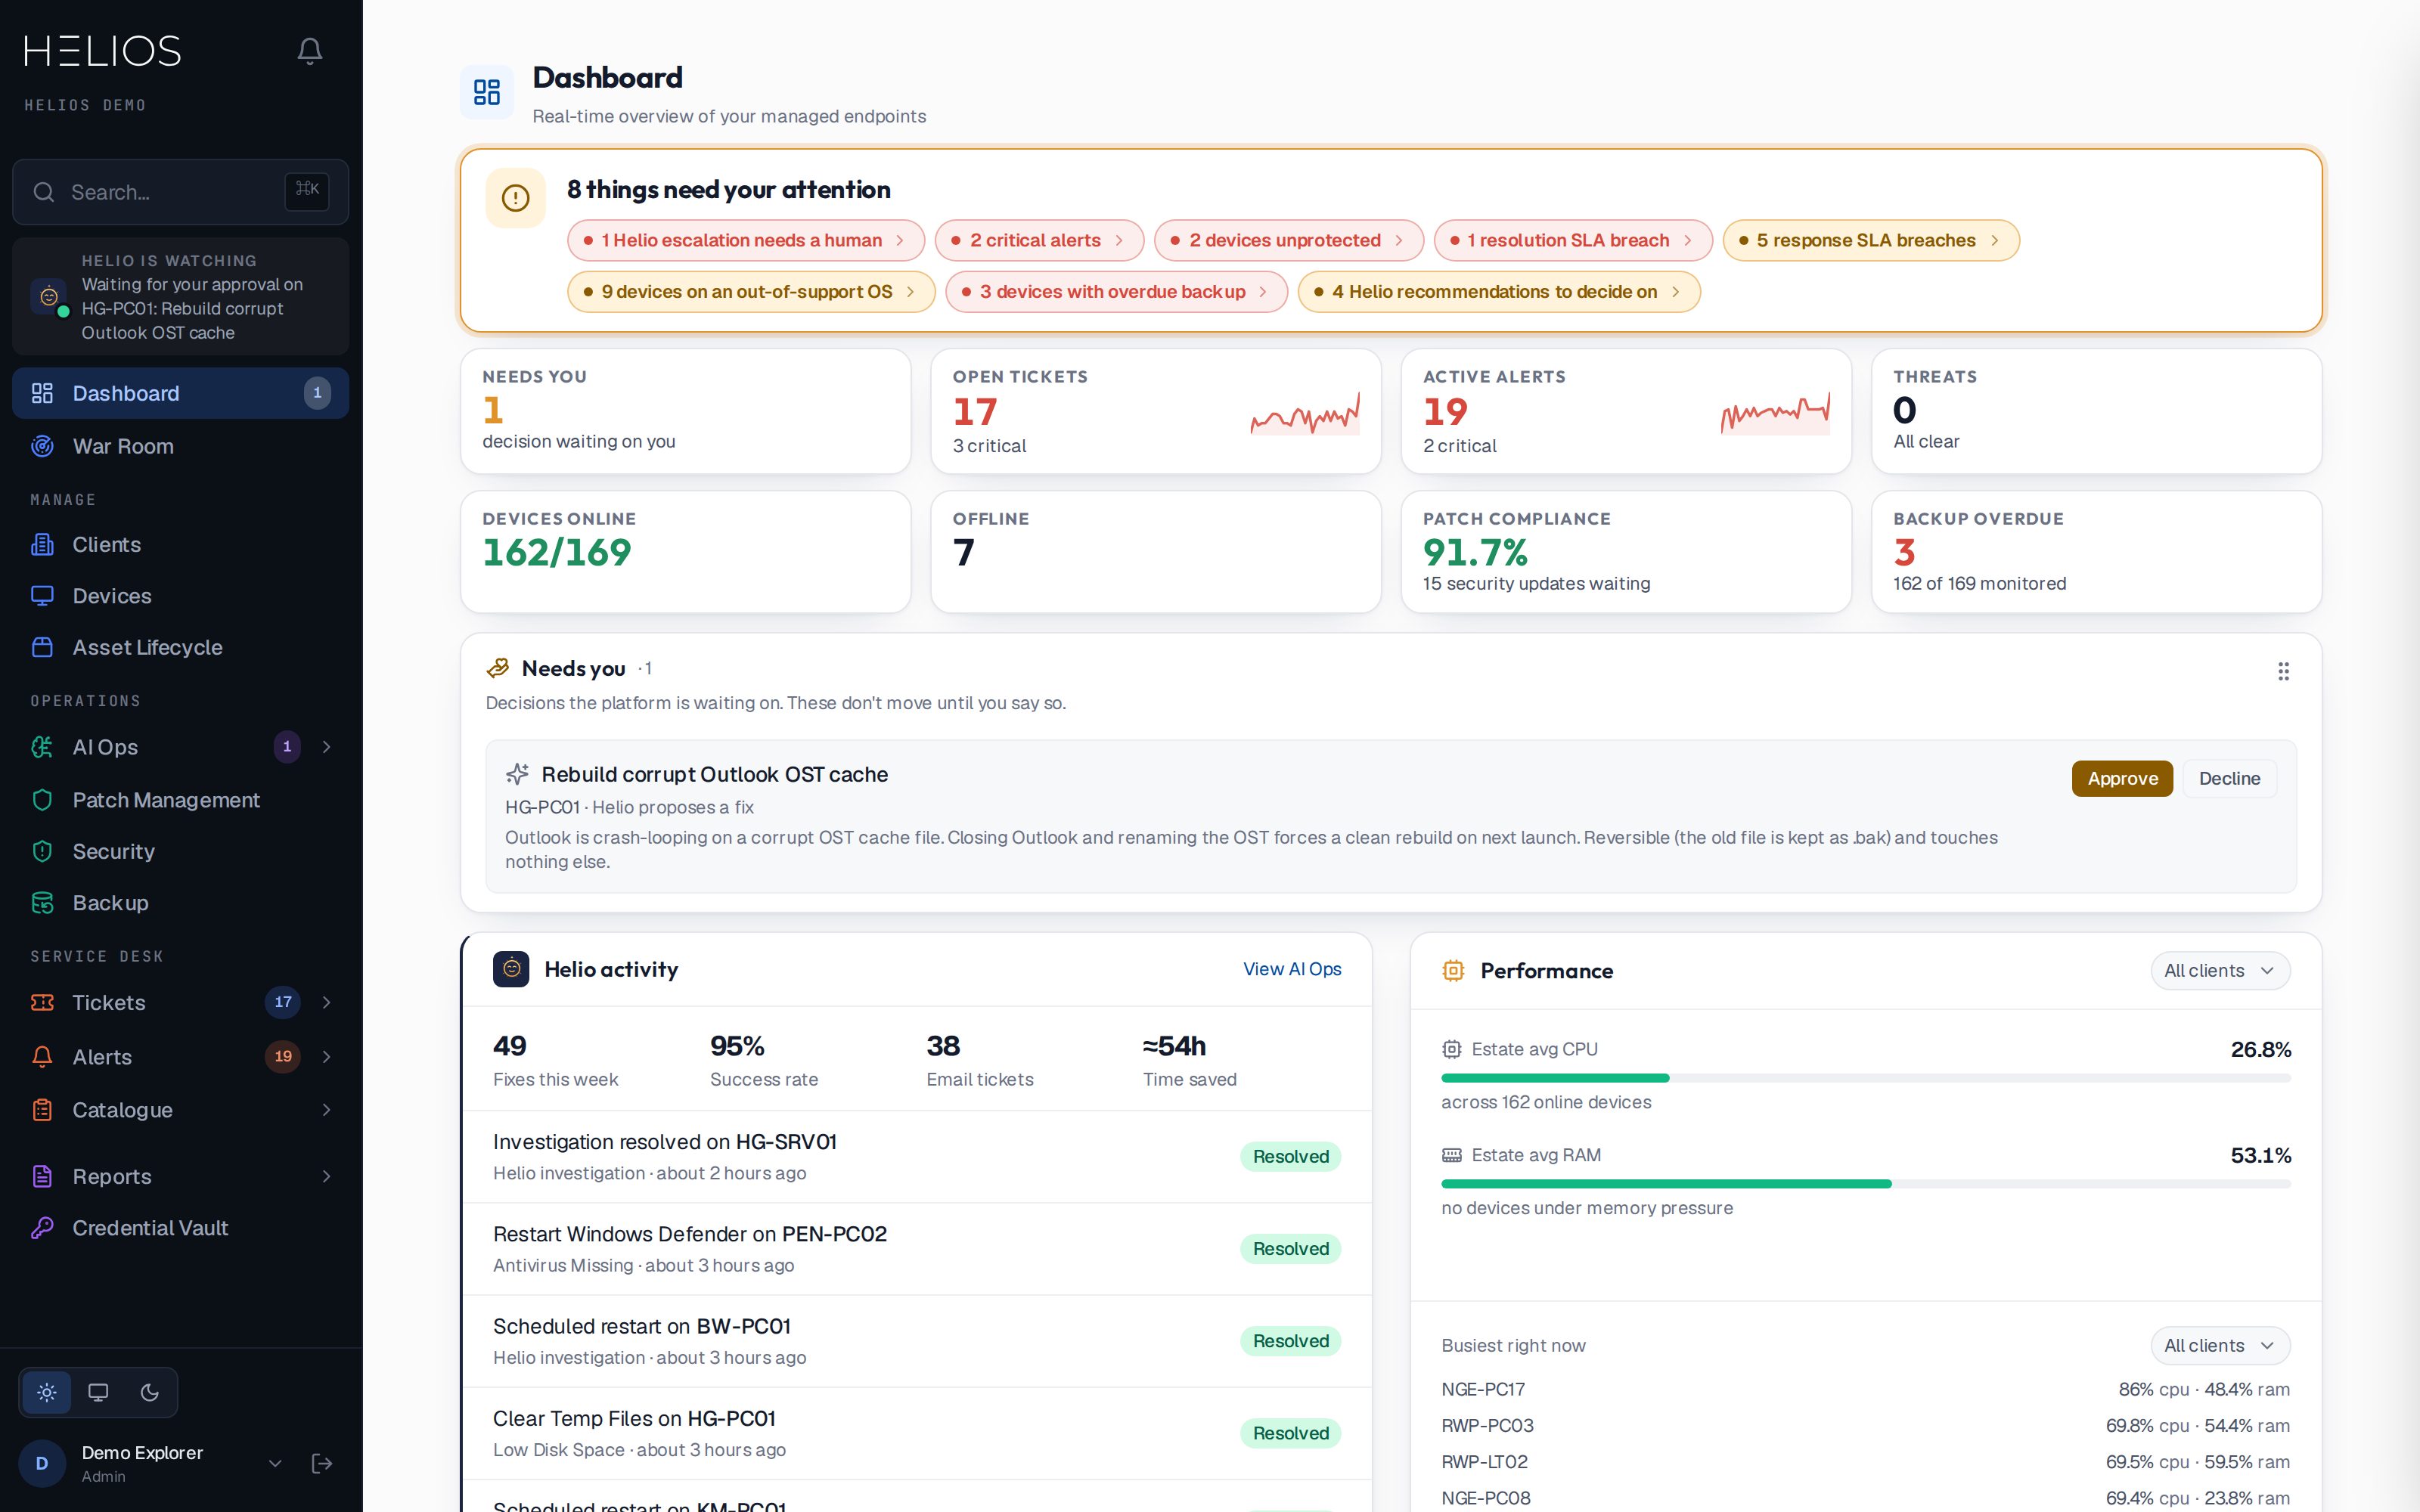Click the log out icon
This screenshot has height=1512, width=2420.
click(x=322, y=1463)
